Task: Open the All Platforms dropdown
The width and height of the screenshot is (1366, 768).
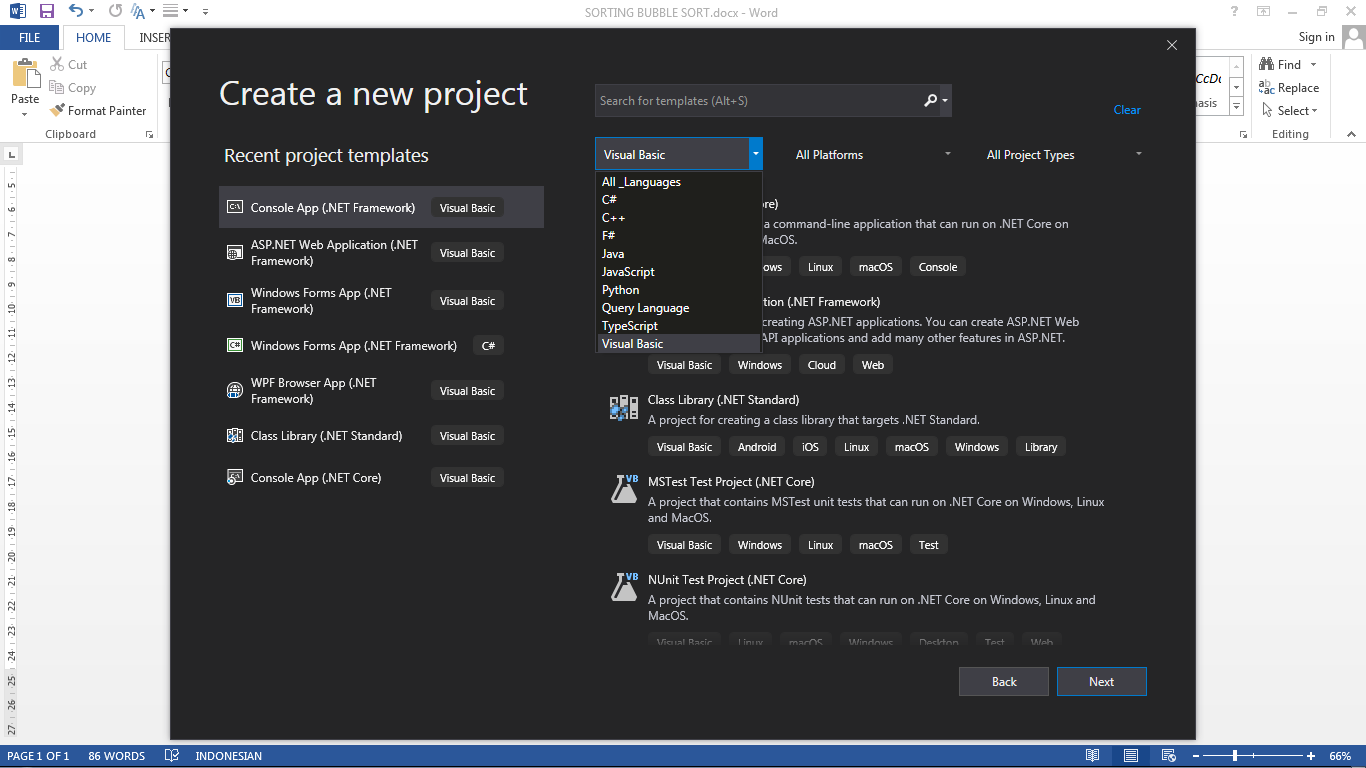Action: 871,154
